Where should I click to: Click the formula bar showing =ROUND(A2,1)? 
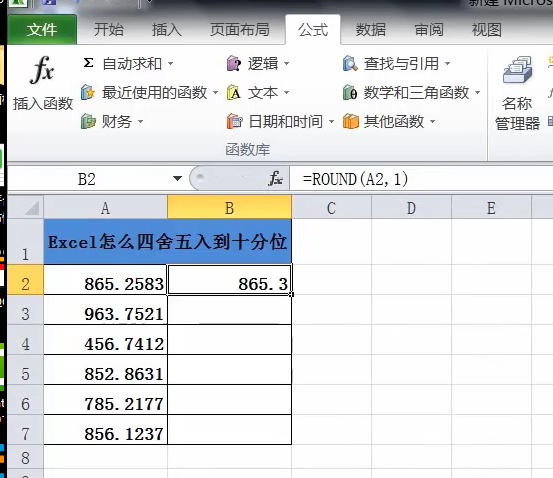pos(421,179)
